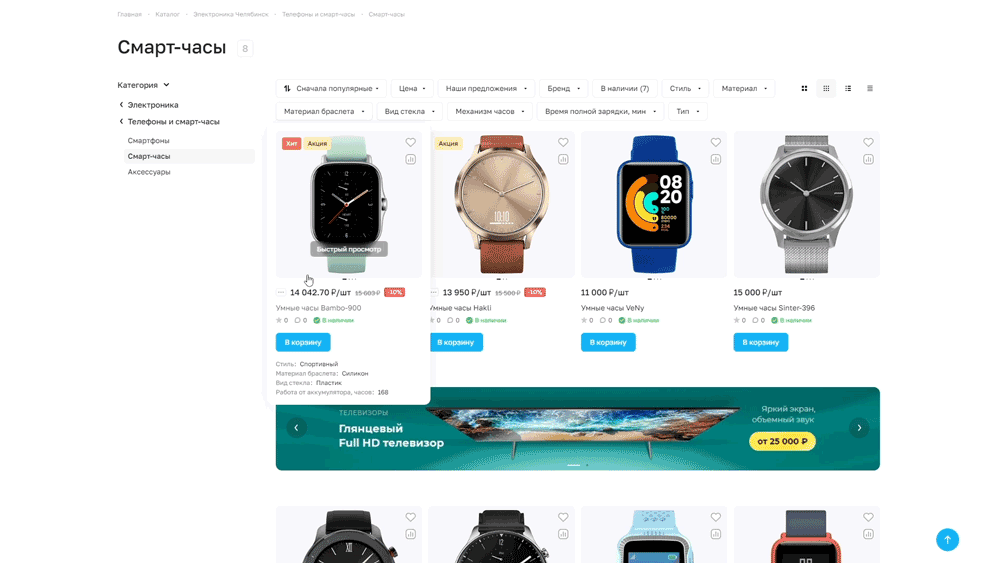The width and height of the screenshot is (1000, 563).
Task: Switch to detailed list view icon
Action: pos(848,89)
